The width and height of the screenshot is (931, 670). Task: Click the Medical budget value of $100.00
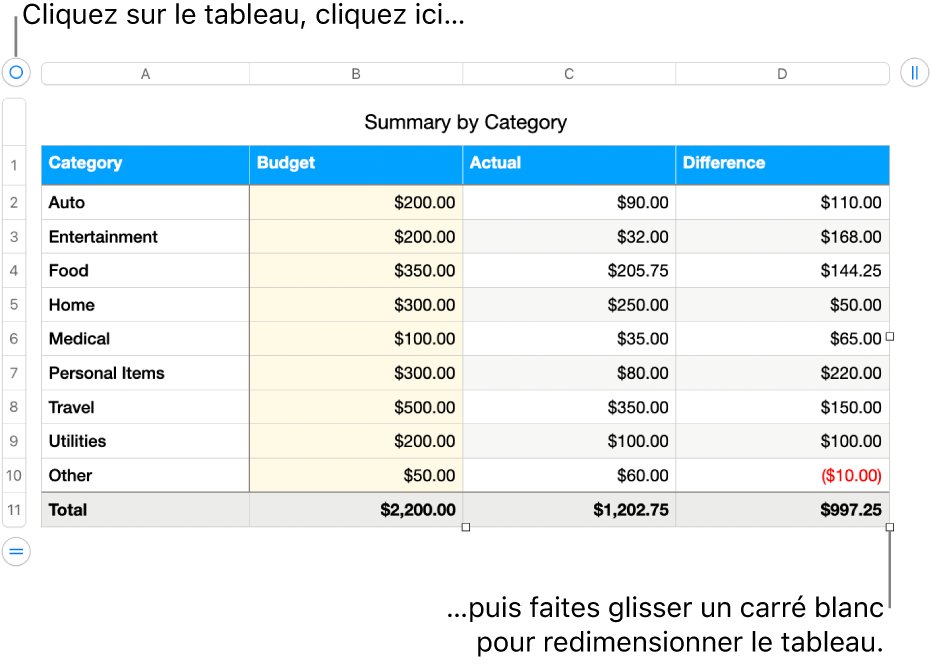coord(427,339)
